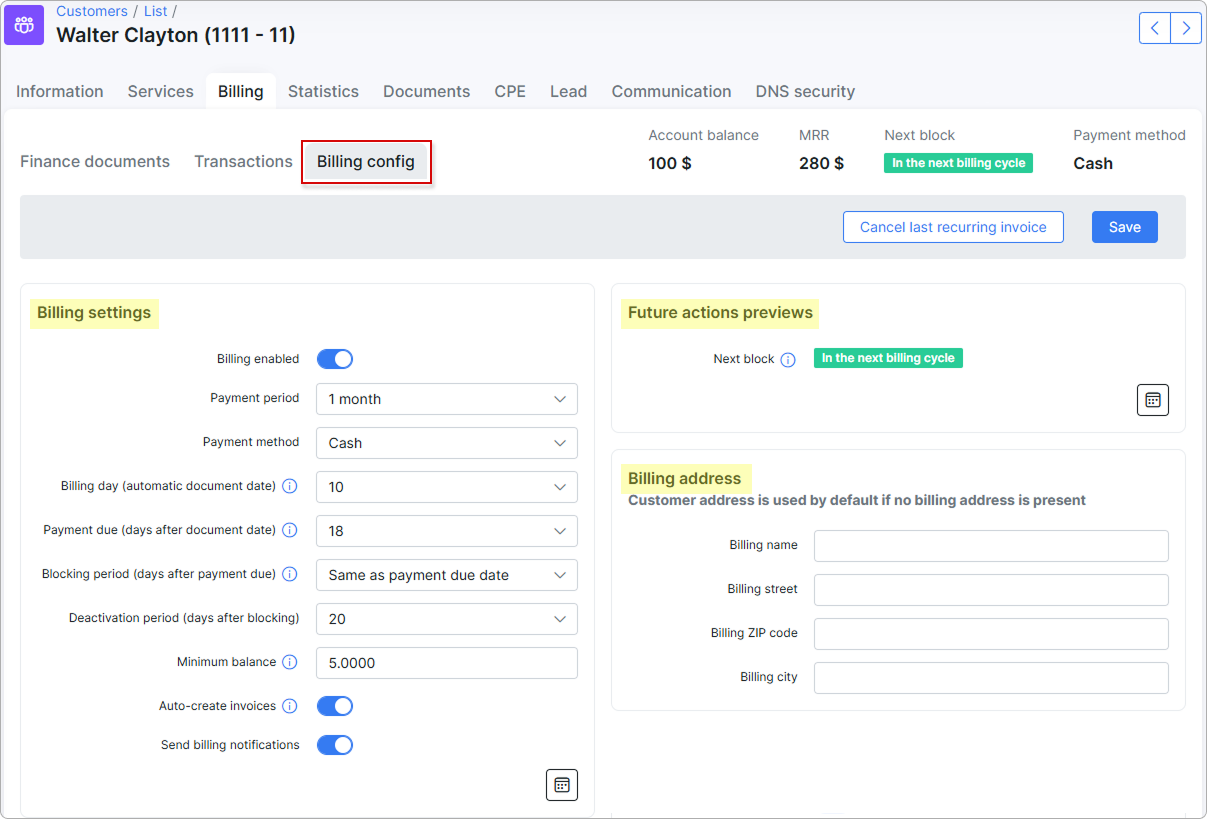Screen dimensions: 1207x819
Task: Click the Billing ZIP code input field
Action: (x=991, y=634)
